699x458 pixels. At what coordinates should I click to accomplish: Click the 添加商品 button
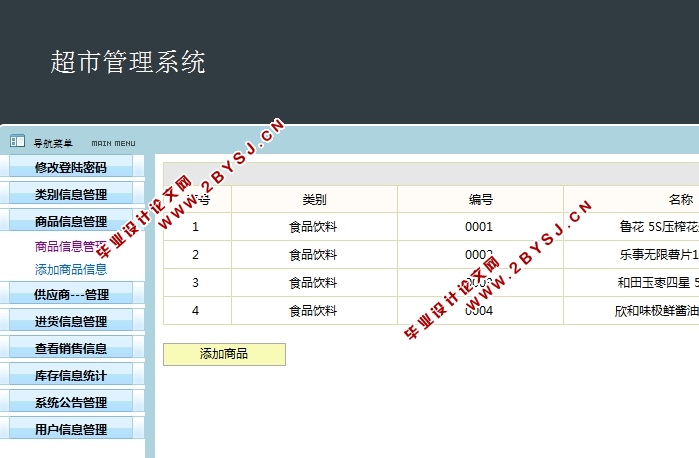tap(224, 354)
